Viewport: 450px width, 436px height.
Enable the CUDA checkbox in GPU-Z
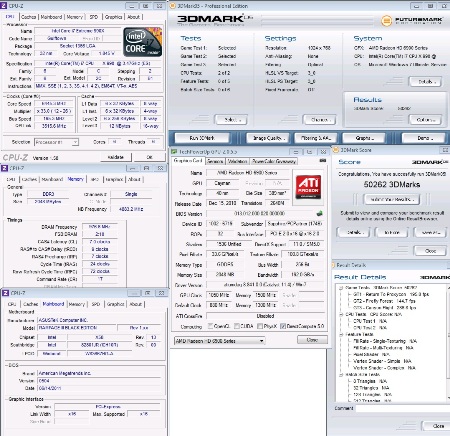(236, 326)
